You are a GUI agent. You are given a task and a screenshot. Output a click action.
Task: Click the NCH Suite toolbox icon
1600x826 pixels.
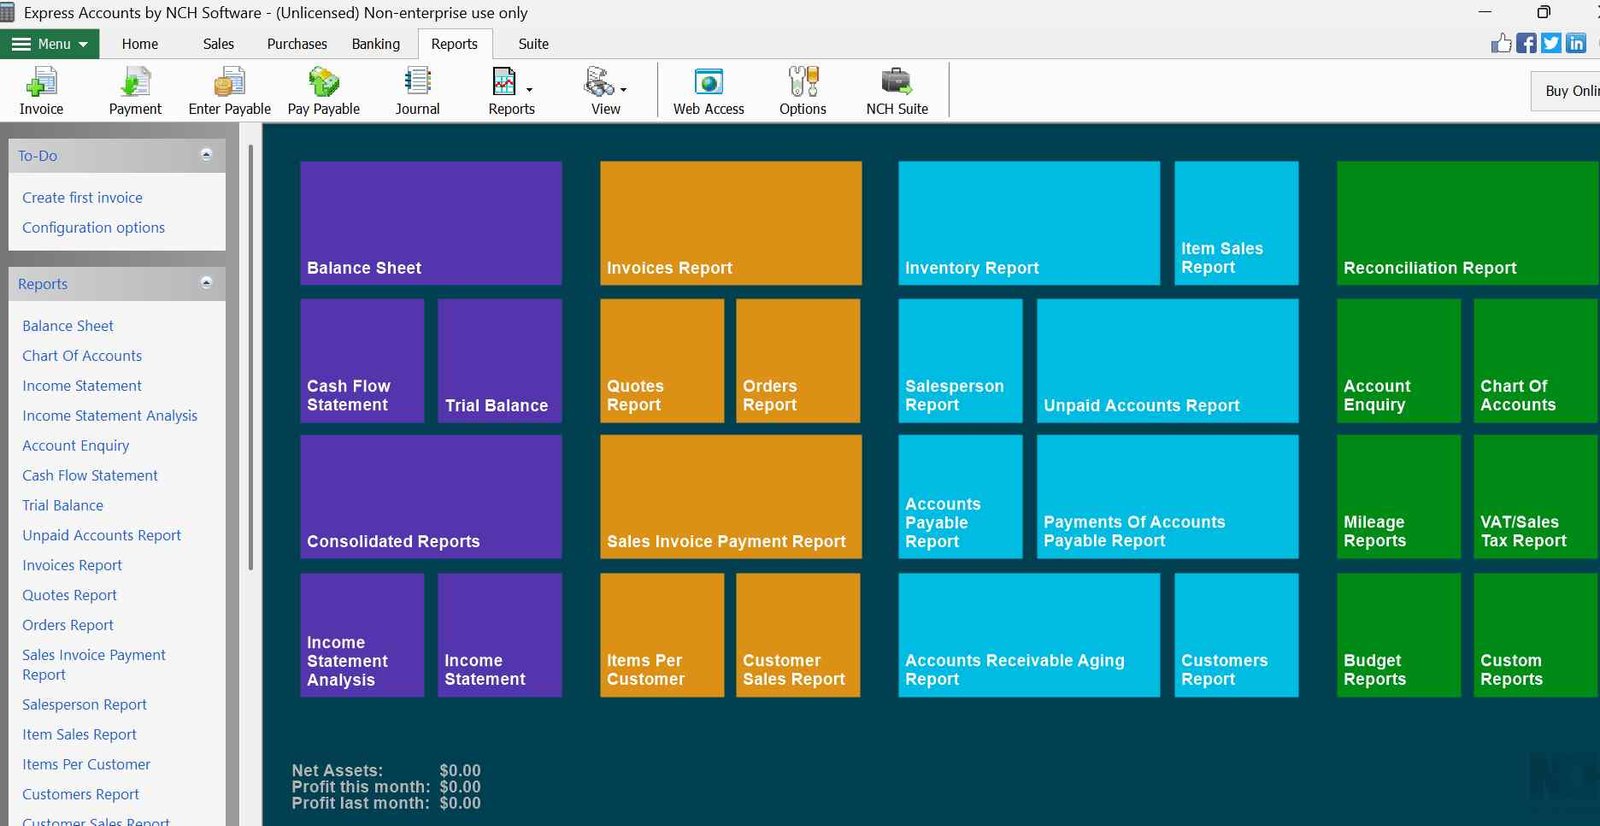(896, 82)
